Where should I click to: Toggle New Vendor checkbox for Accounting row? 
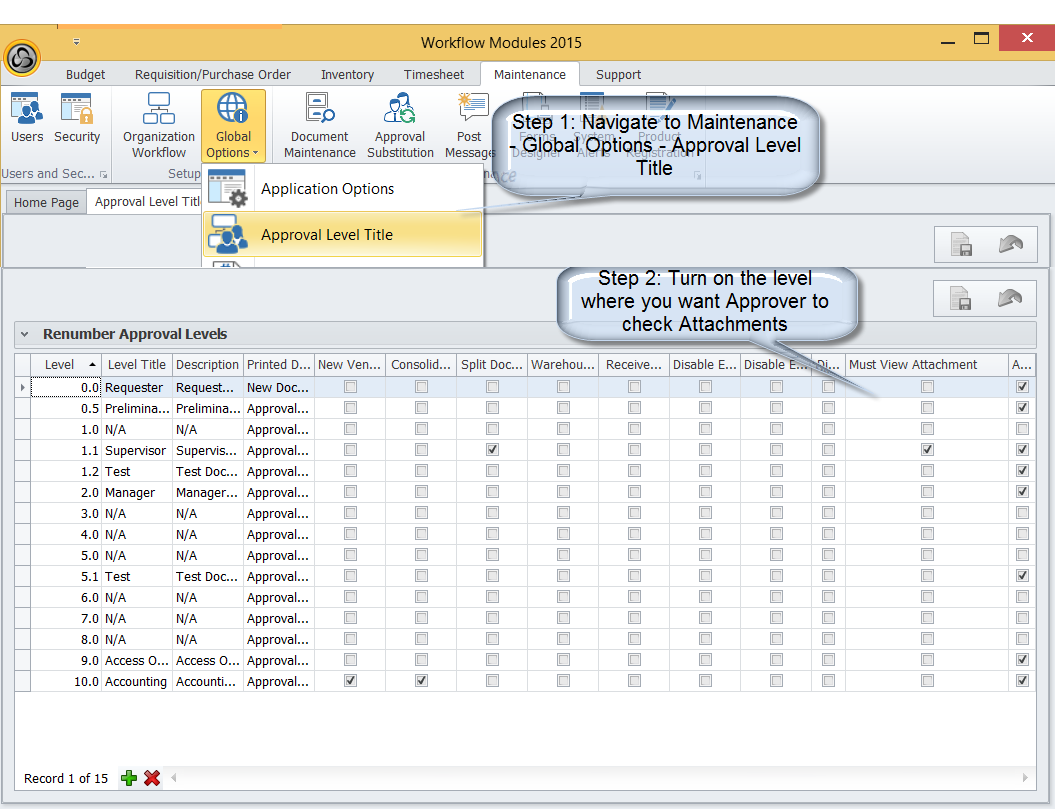pyautogui.click(x=350, y=681)
